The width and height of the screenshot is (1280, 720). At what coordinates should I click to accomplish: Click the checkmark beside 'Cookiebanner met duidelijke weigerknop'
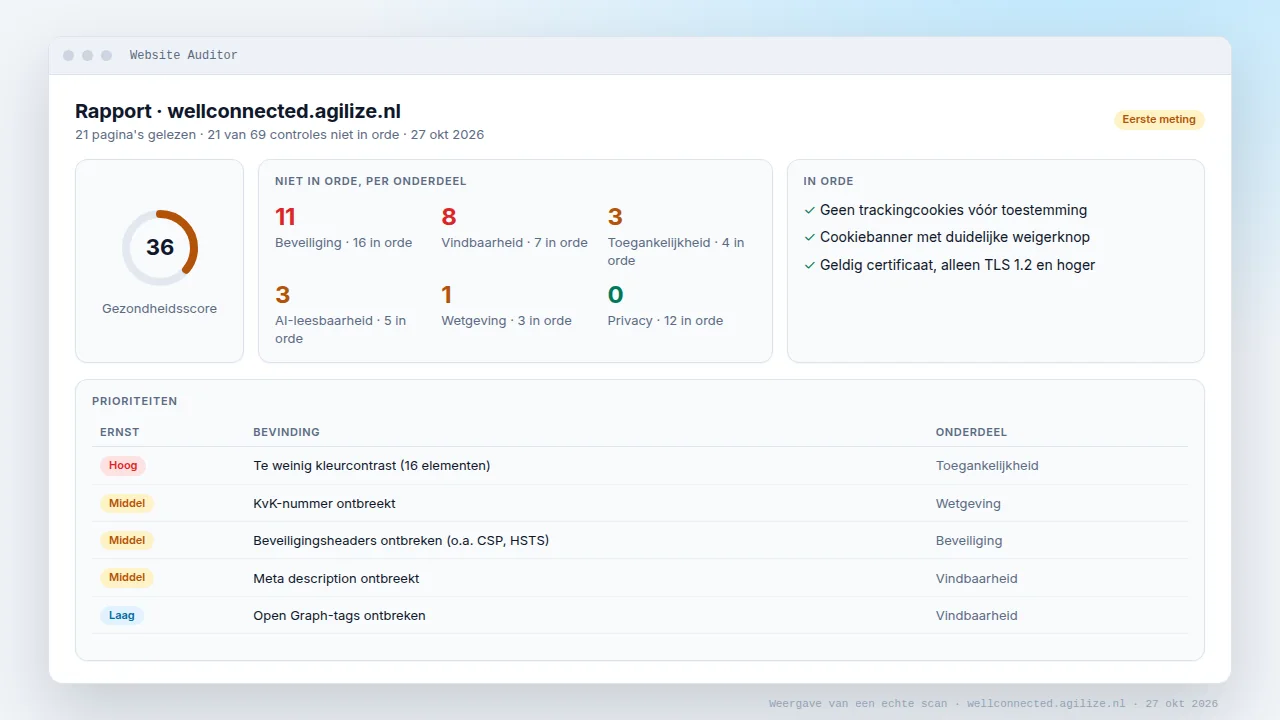pyautogui.click(x=809, y=238)
